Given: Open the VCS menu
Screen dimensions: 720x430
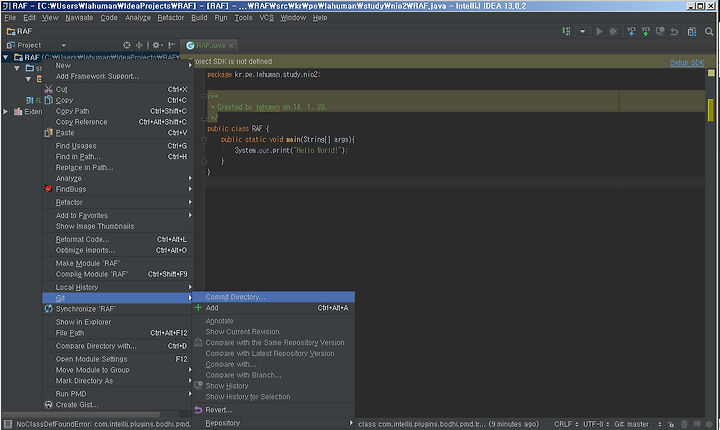Looking at the screenshot, I should [x=266, y=17].
